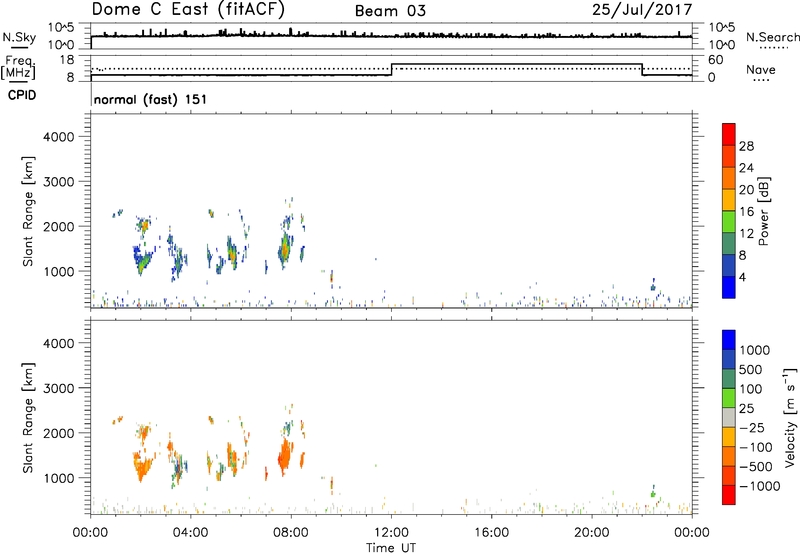This screenshot has width=800, height=554.
Task: Click the '4000' tick of the power panel
Action: [x=59, y=137]
